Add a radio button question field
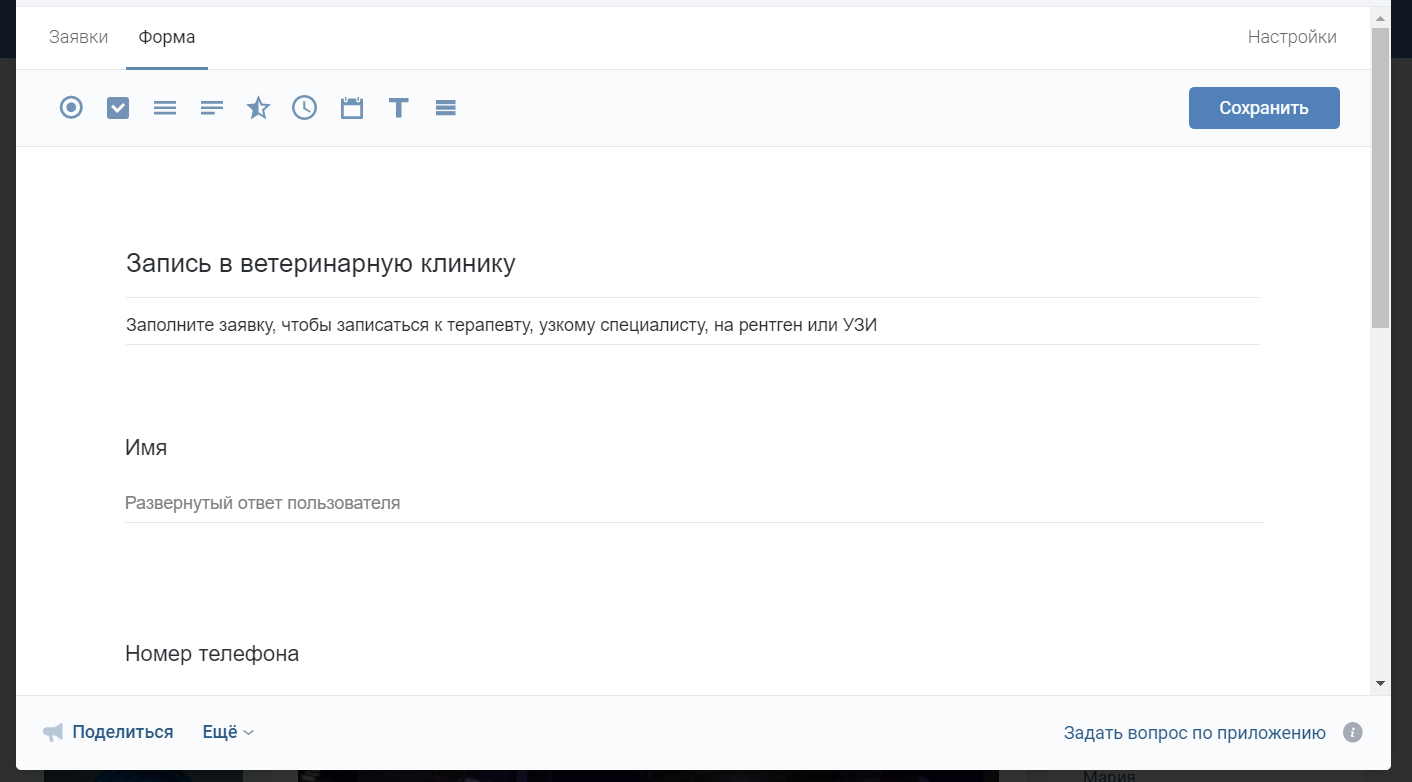Image resolution: width=1412 pixels, height=782 pixels. (71, 107)
